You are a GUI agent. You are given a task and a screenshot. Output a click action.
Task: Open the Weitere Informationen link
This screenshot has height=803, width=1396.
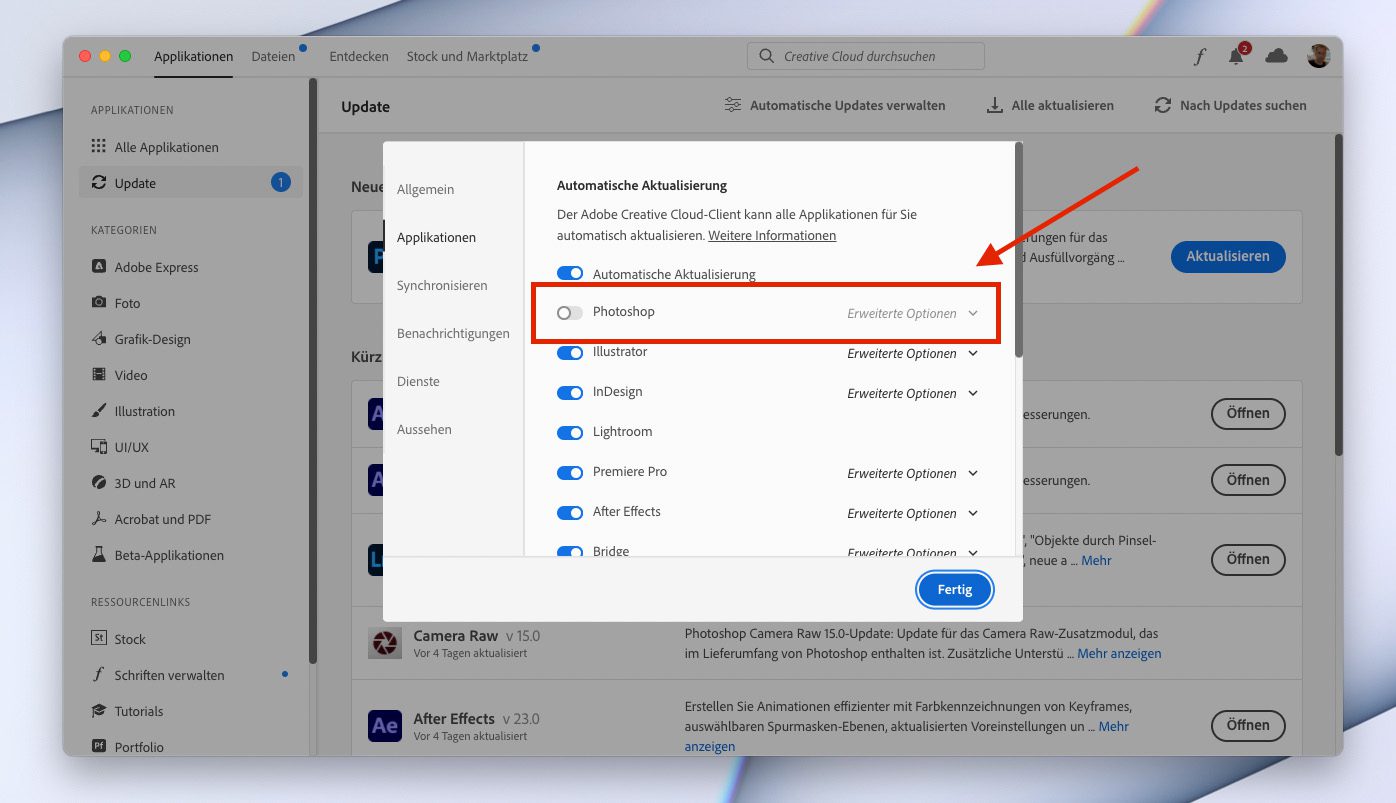point(772,236)
